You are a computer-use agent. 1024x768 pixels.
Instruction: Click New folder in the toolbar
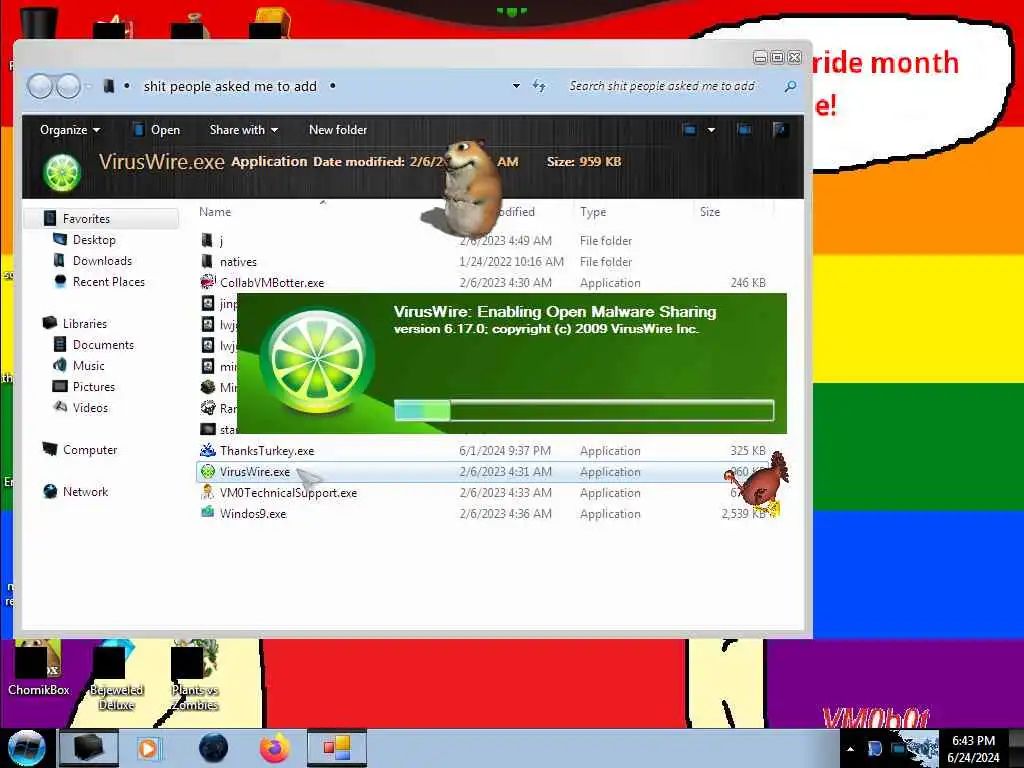(338, 129)
